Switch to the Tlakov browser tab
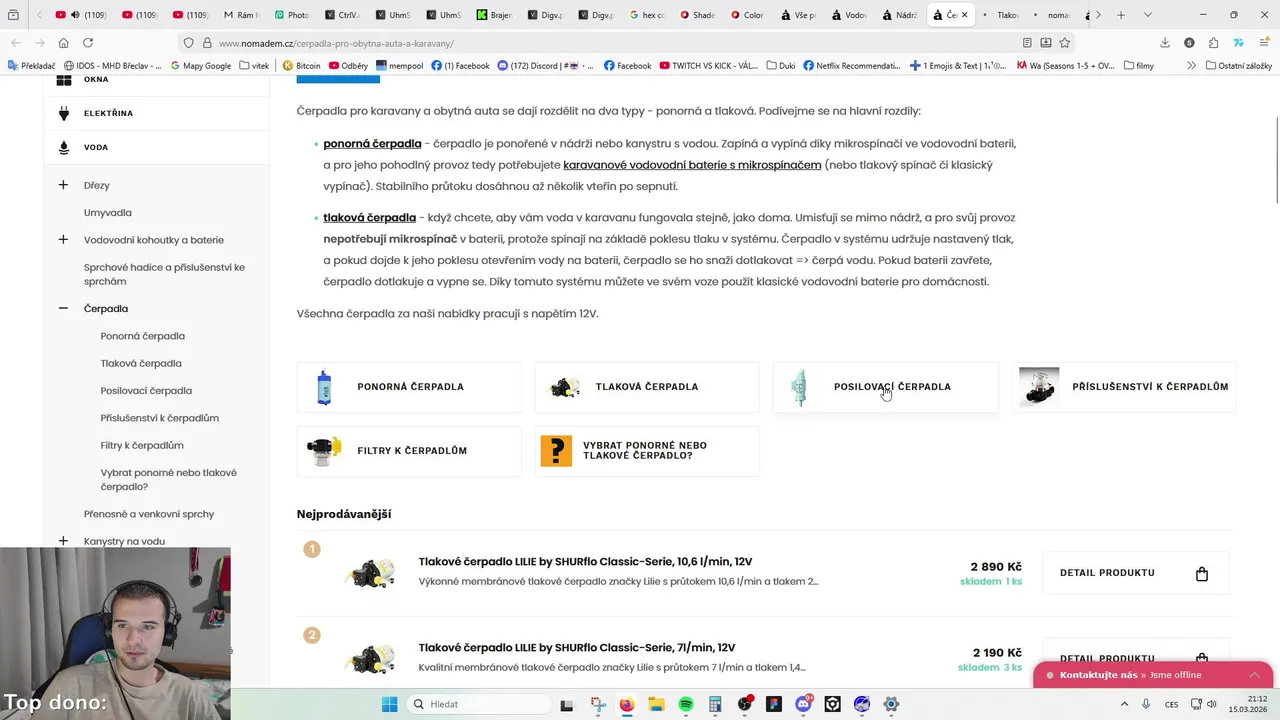The image size is (1280, 720). pos(1000,15)
